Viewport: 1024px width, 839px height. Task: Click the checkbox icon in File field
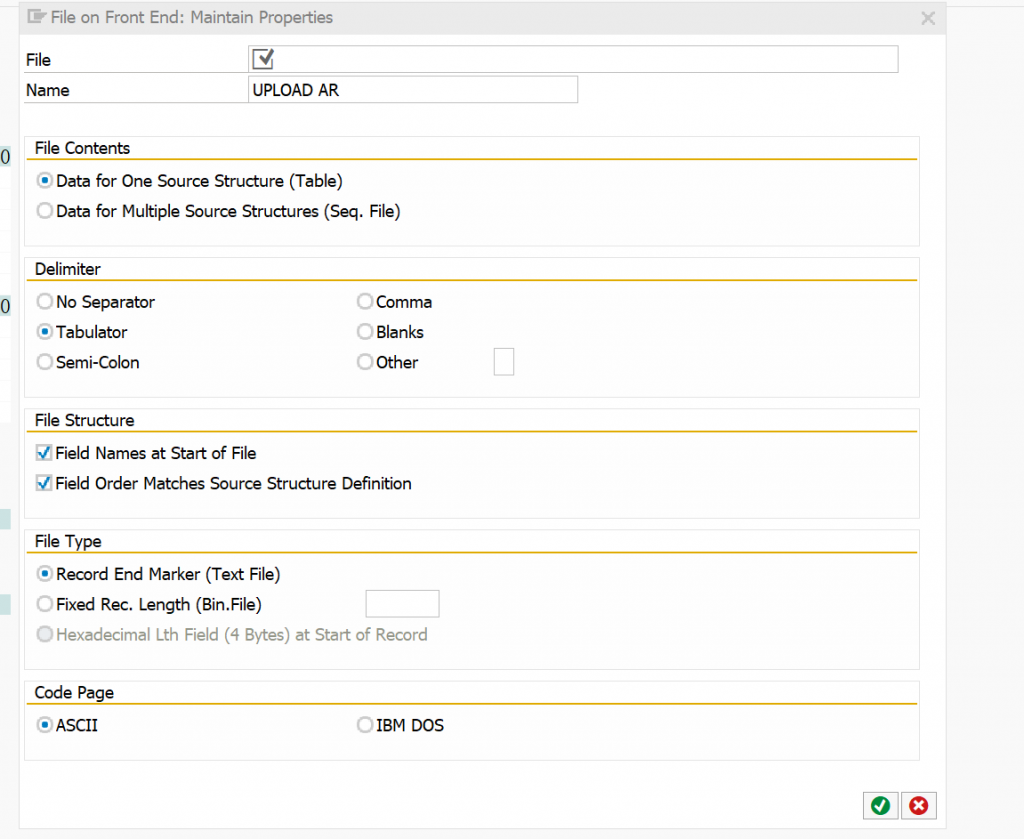(263, 59)
